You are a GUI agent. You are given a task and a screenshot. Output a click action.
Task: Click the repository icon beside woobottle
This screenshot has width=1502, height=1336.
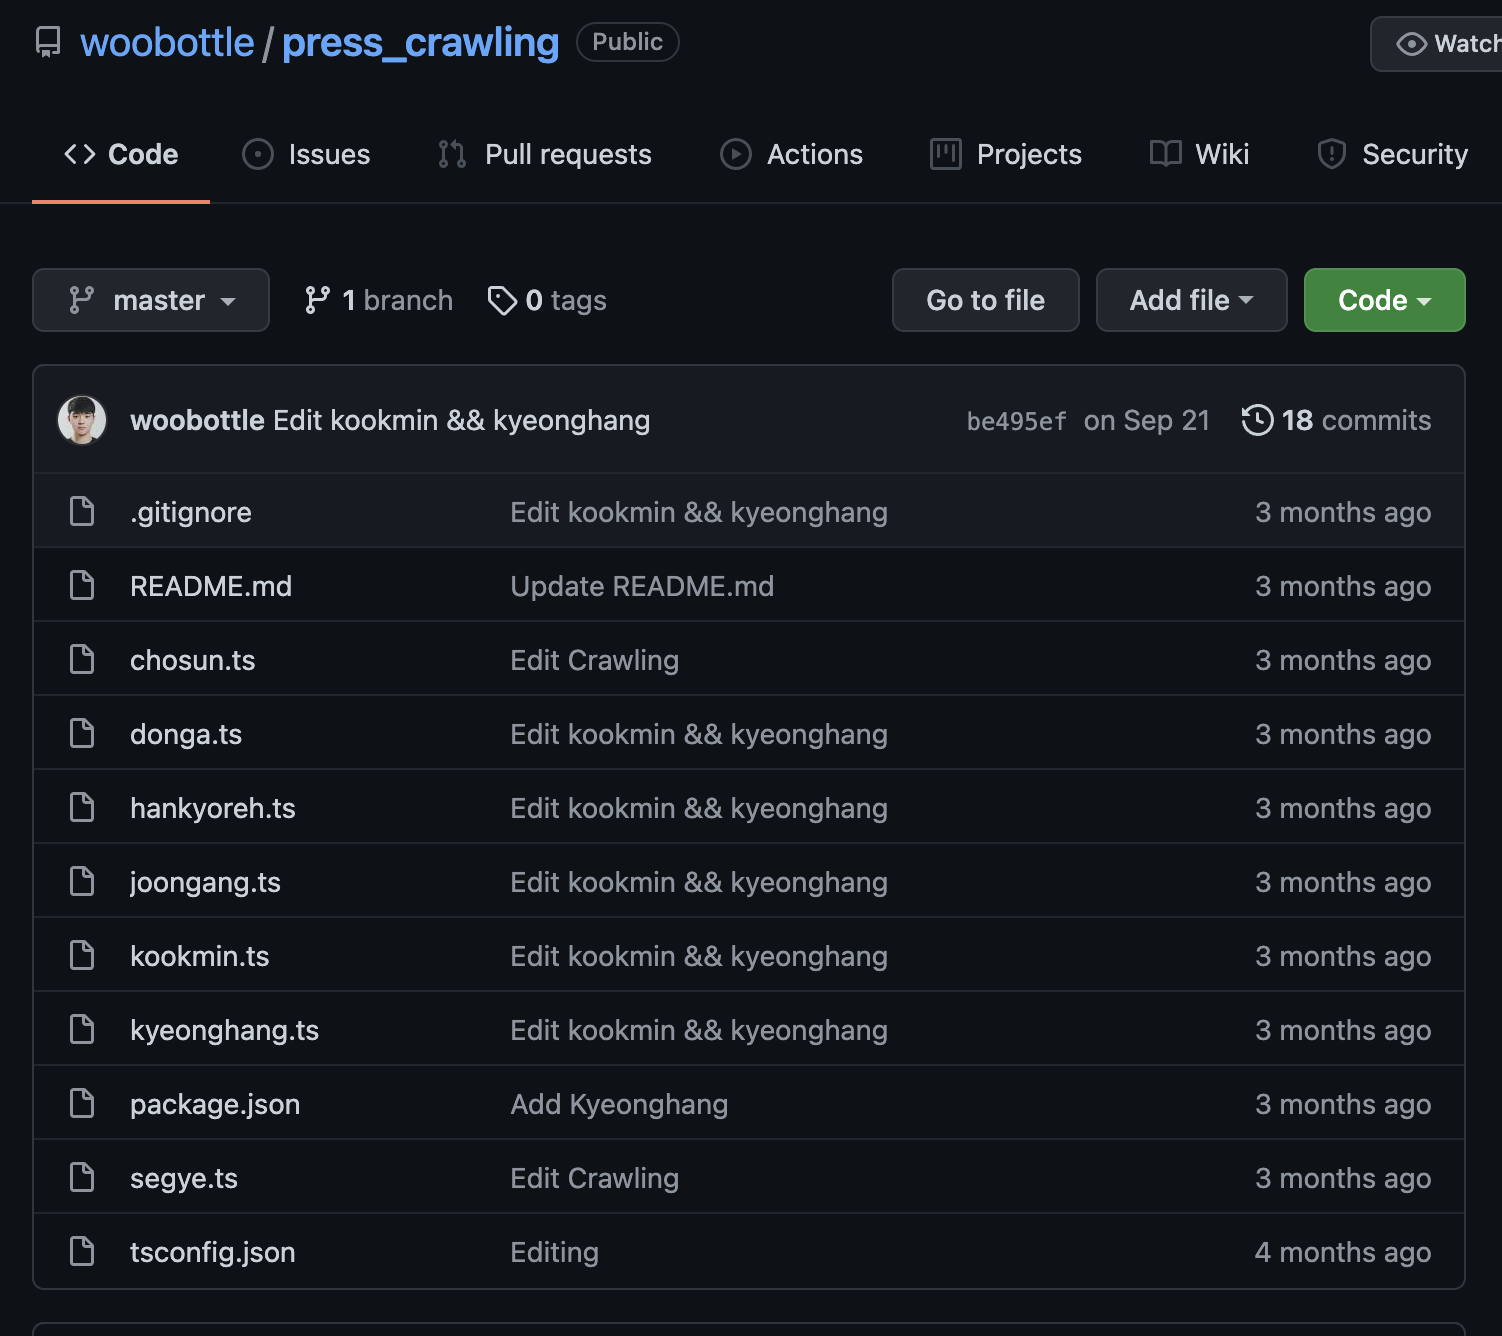48,42
